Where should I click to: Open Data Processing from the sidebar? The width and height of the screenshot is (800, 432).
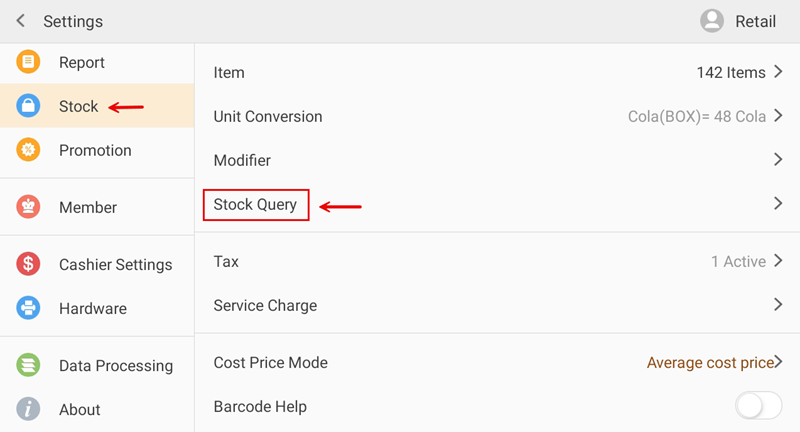116,365
